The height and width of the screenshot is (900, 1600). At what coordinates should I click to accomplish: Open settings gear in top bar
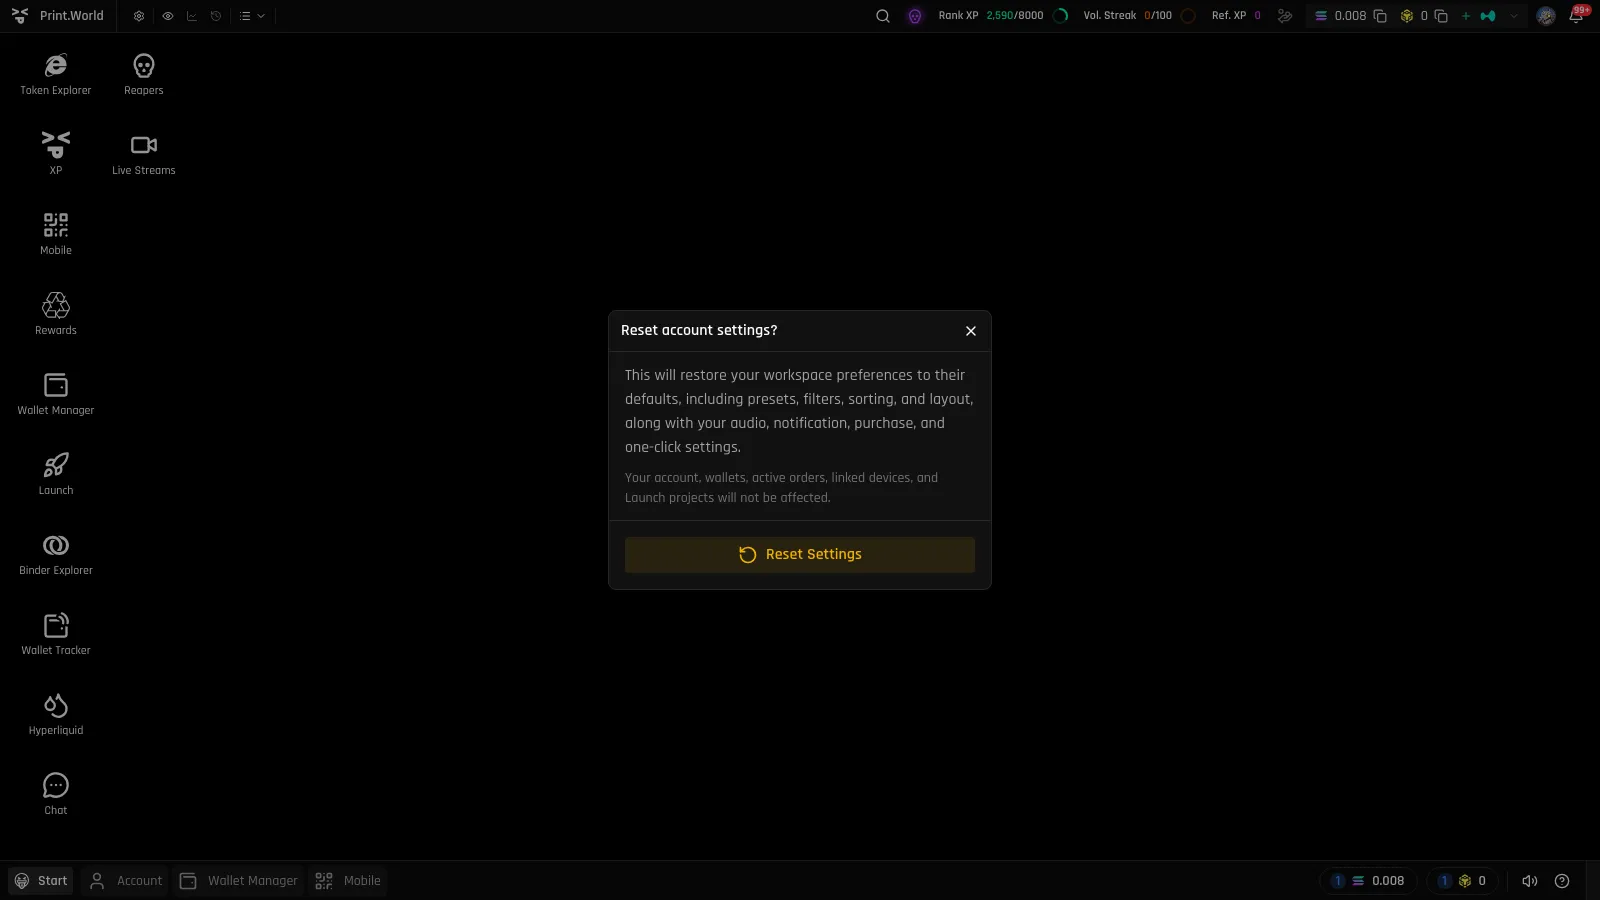pos(139,16)
